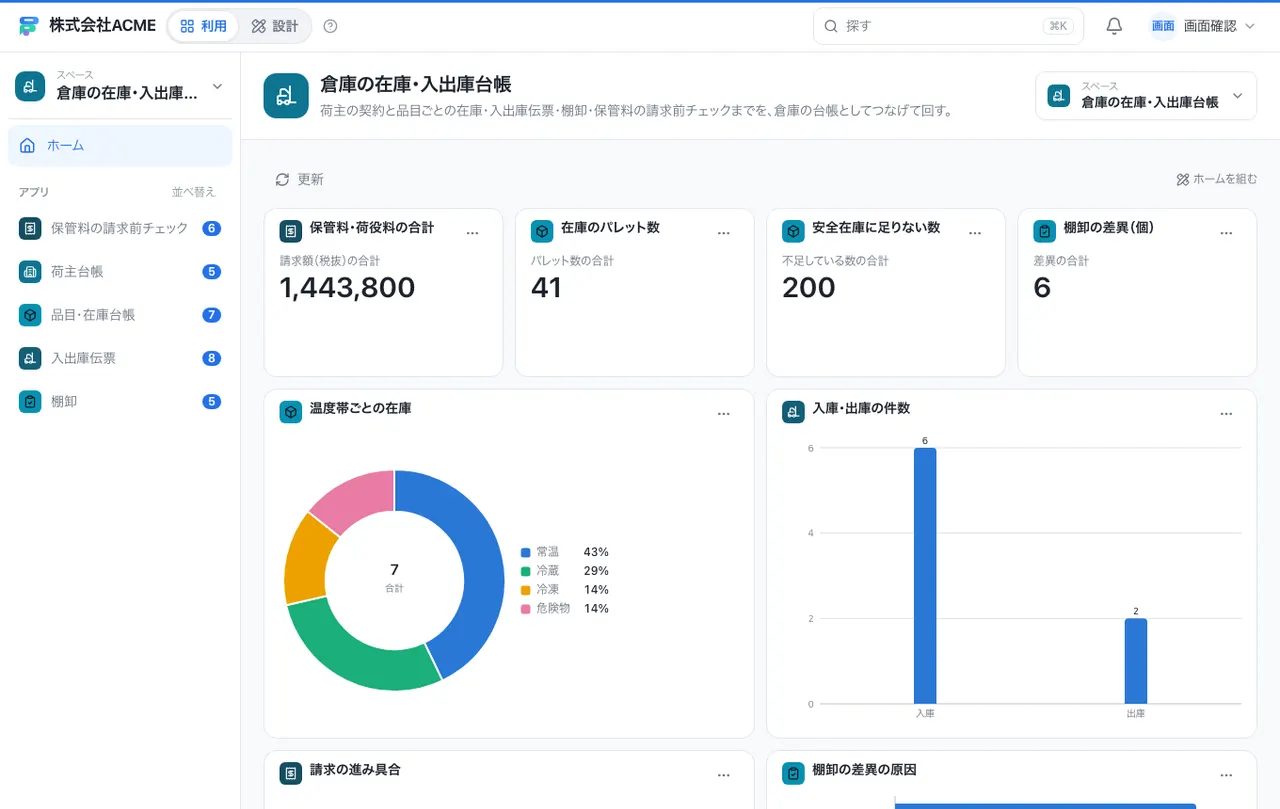Click the 荷主台帳 sidebar icon
Screen dimensions: 1280x809
click(30, 271)
